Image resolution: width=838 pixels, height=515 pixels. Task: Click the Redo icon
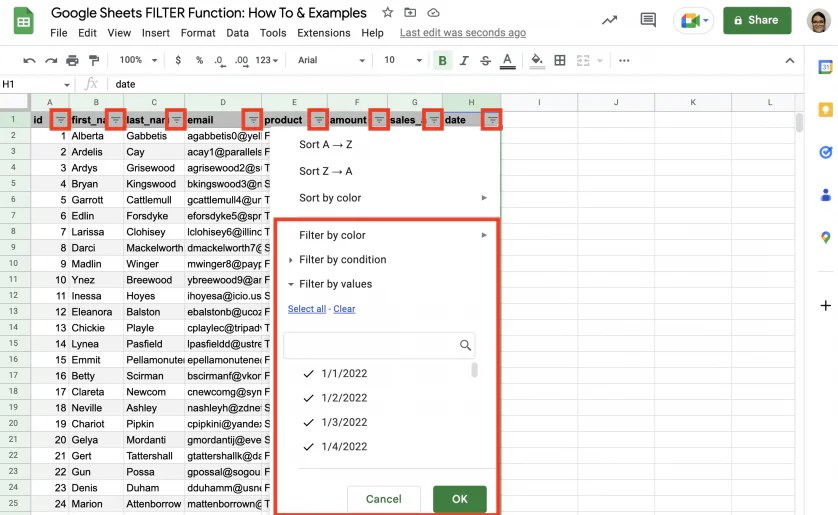pyautogui.click(x=51, y=60)
